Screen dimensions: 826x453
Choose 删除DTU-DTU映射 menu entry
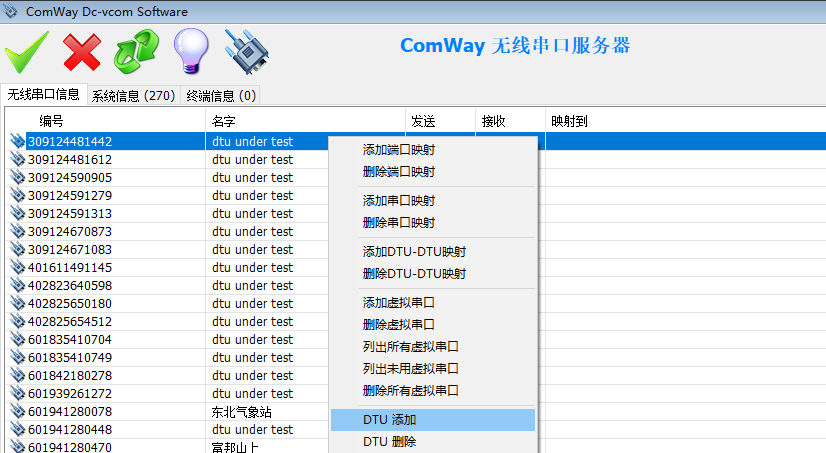[433, 274]
